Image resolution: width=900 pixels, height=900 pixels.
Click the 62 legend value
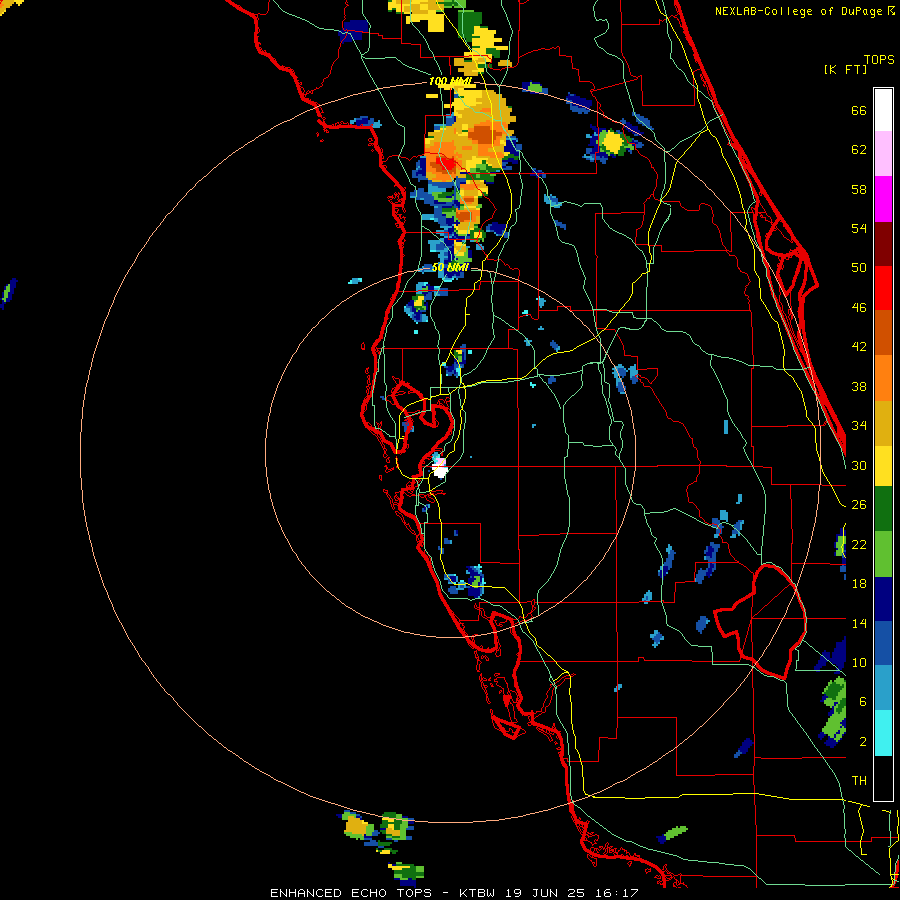click(x=859, y=150)
